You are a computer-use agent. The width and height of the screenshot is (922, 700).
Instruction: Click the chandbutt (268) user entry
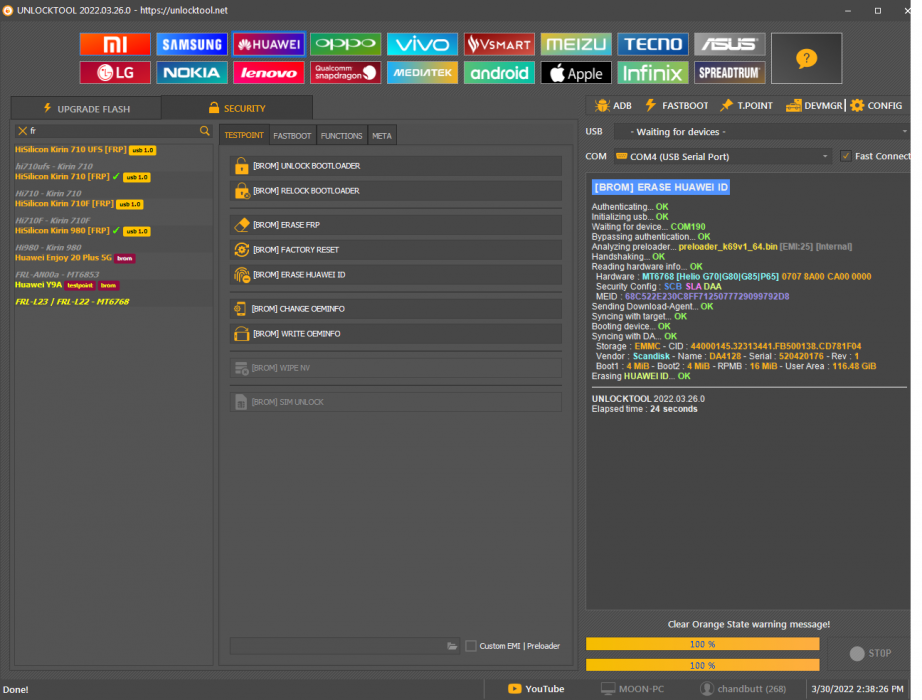(x=743, y=689)
